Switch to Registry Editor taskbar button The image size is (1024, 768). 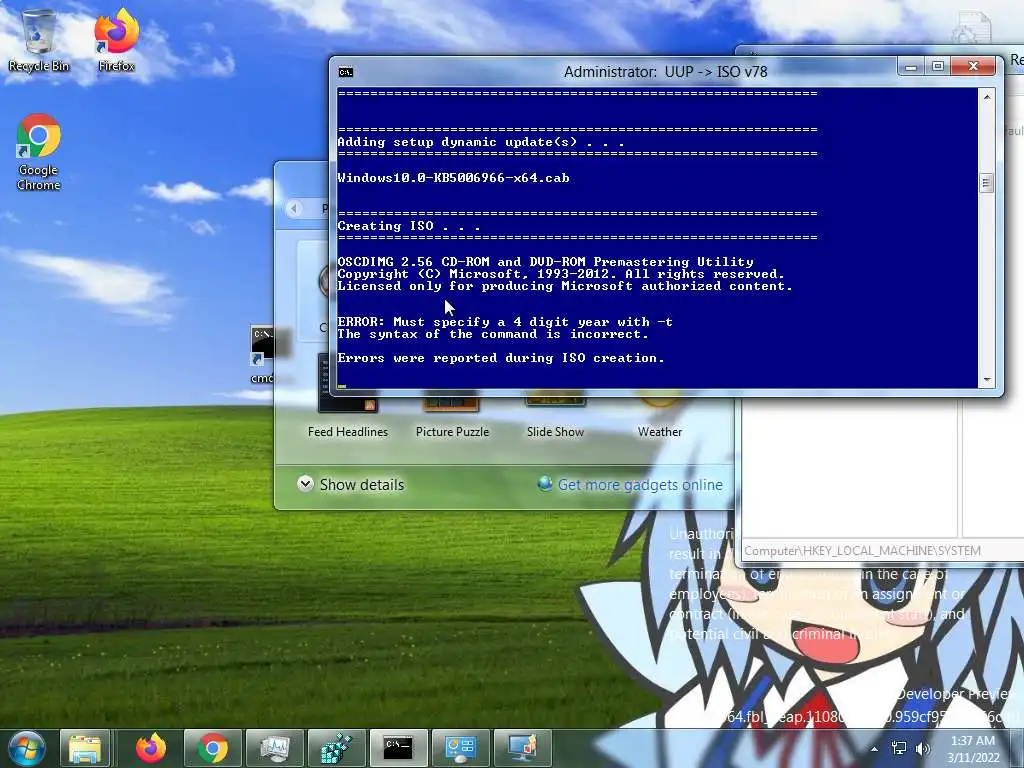point(336,748)
